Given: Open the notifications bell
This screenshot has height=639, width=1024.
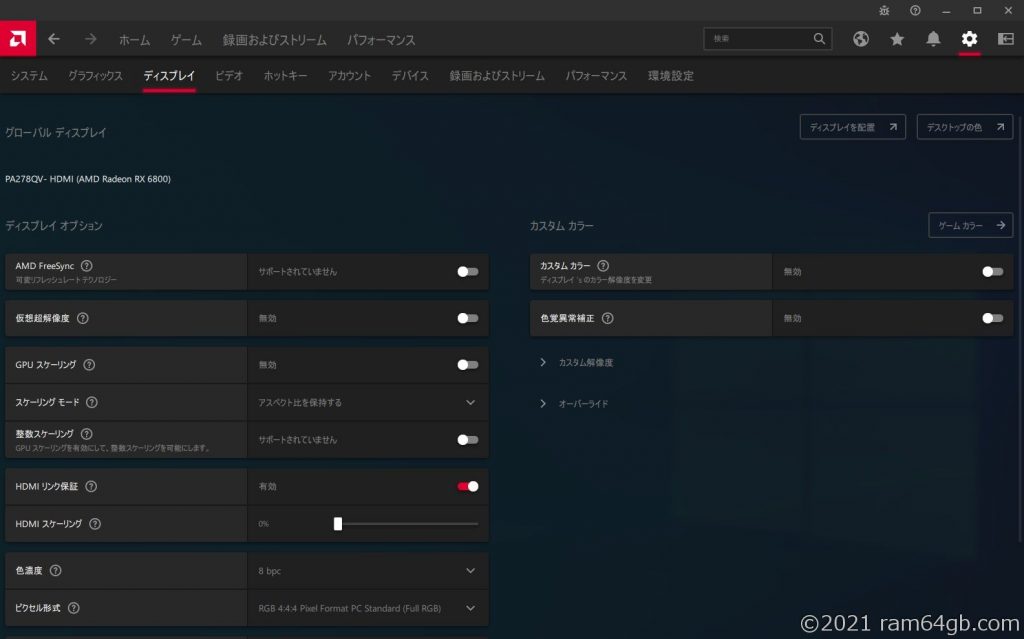Looking at the screenshot, I should coord(933,39).
